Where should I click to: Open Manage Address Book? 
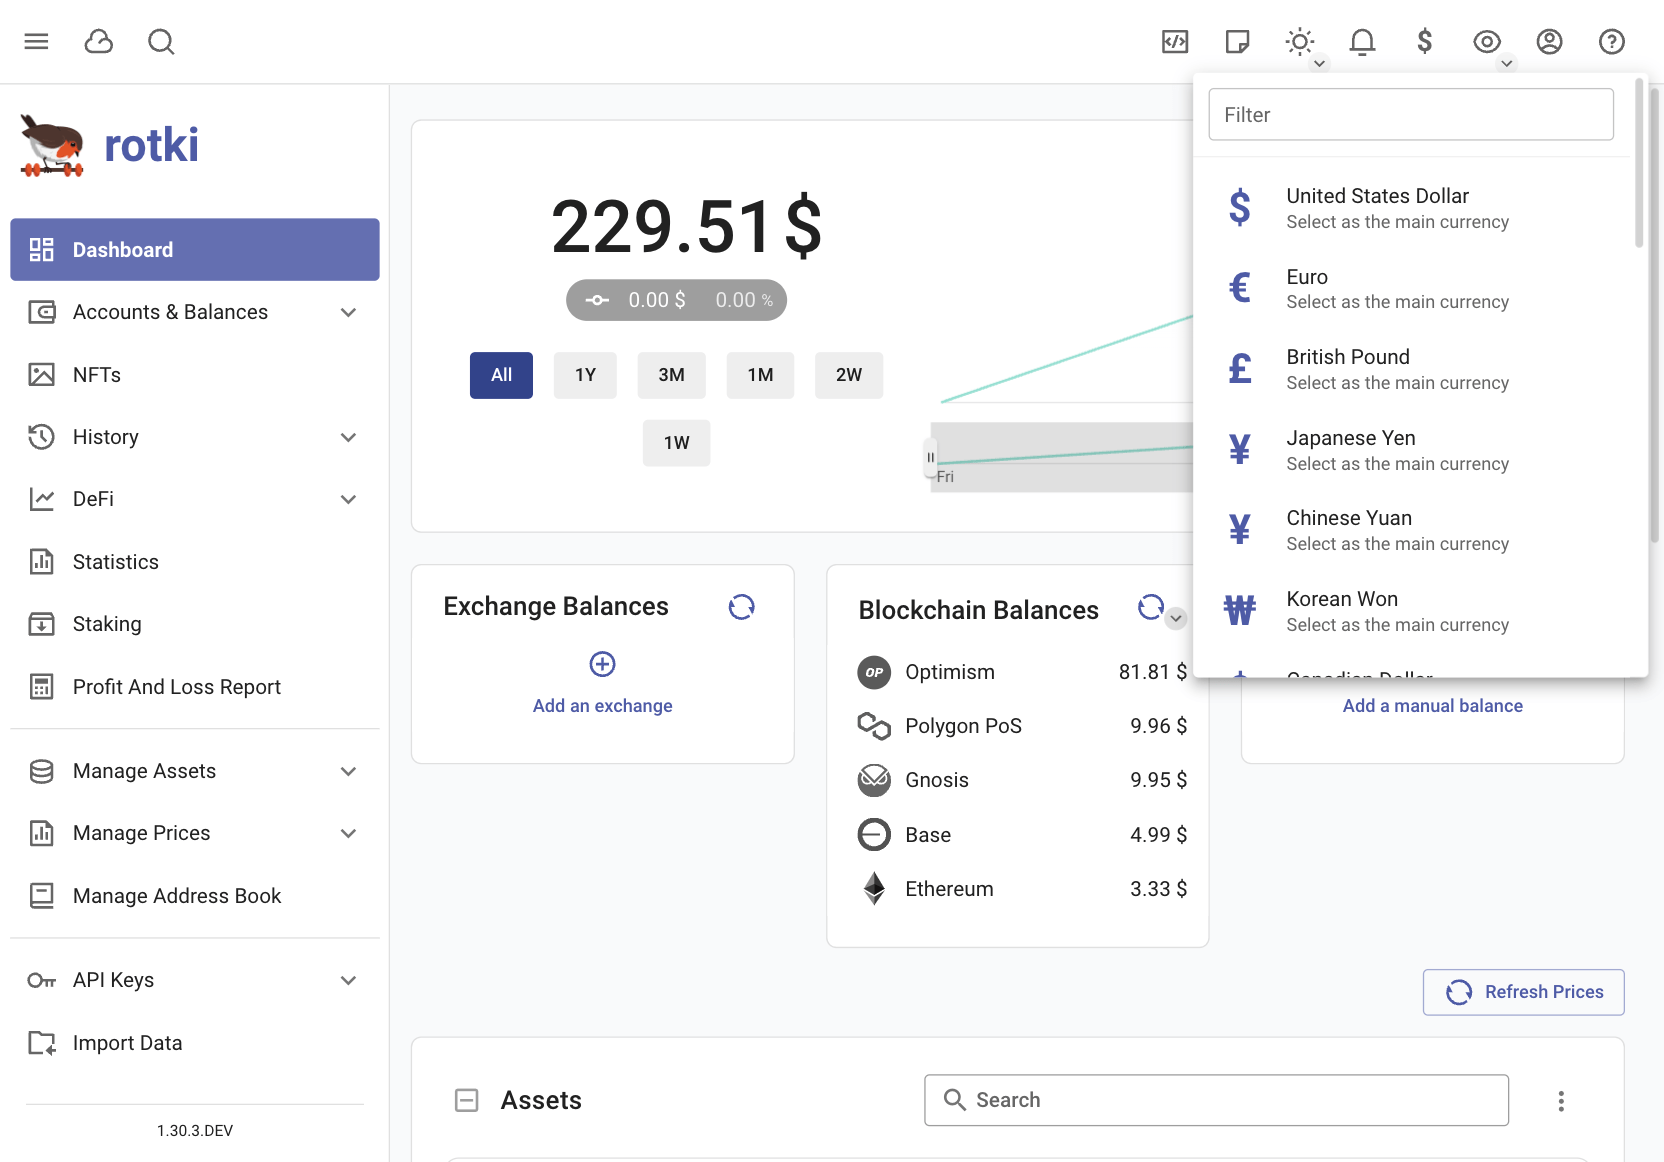195,896
